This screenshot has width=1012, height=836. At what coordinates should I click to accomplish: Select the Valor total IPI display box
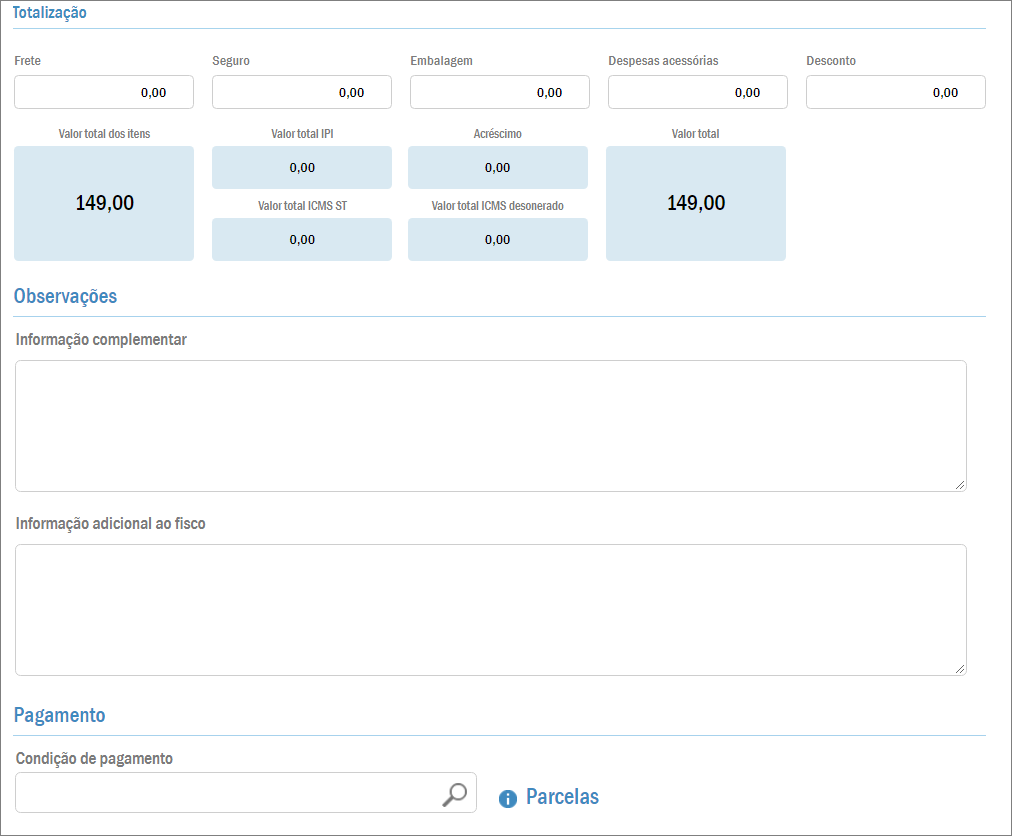point(302,167)
